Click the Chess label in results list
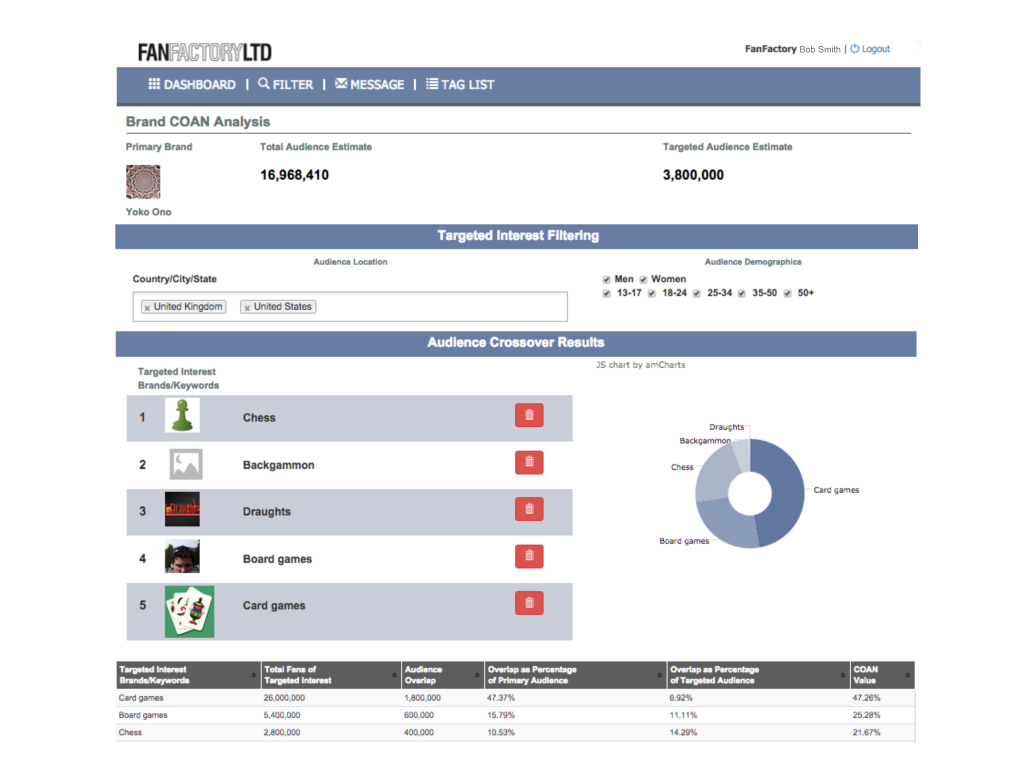Screen dimensions: 1024x768 pos(259,418)
